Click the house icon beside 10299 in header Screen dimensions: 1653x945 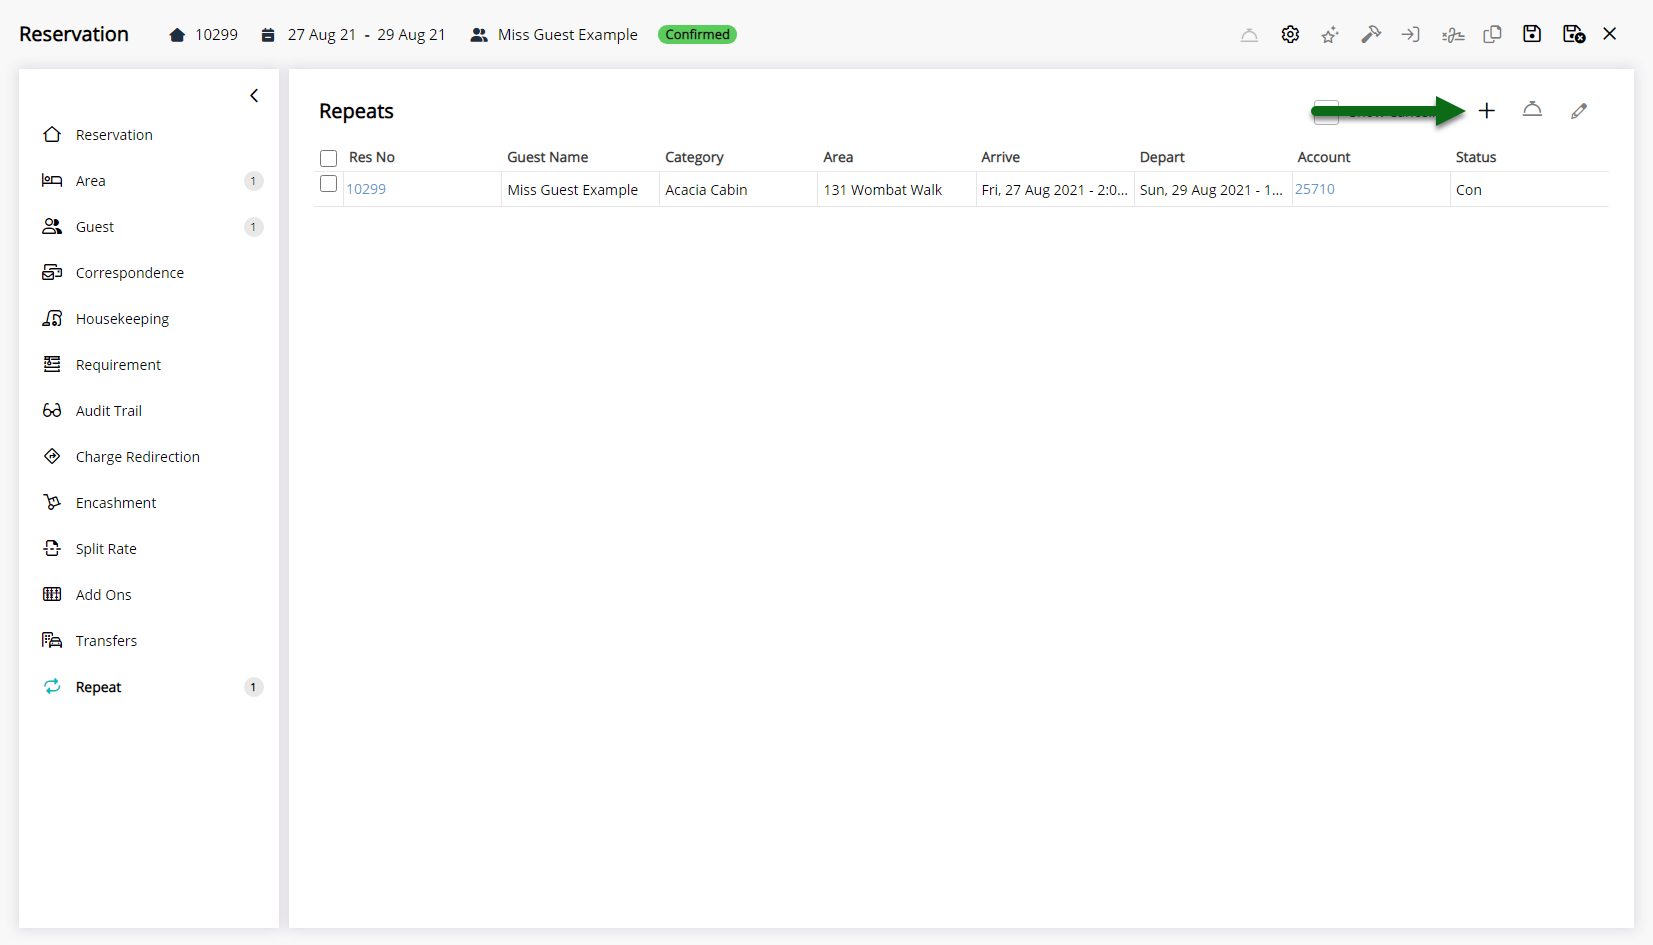tap(177, 35)
